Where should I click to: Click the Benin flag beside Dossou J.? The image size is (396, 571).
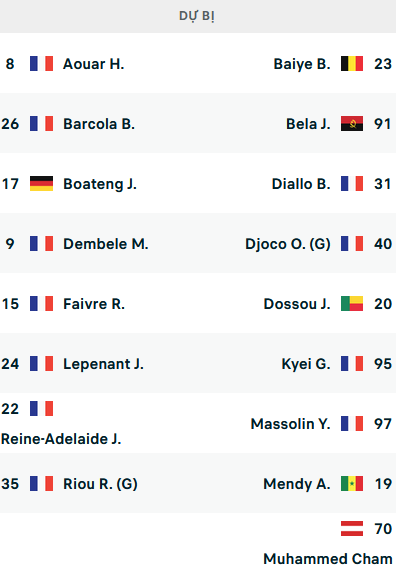(x=352, y=303)
